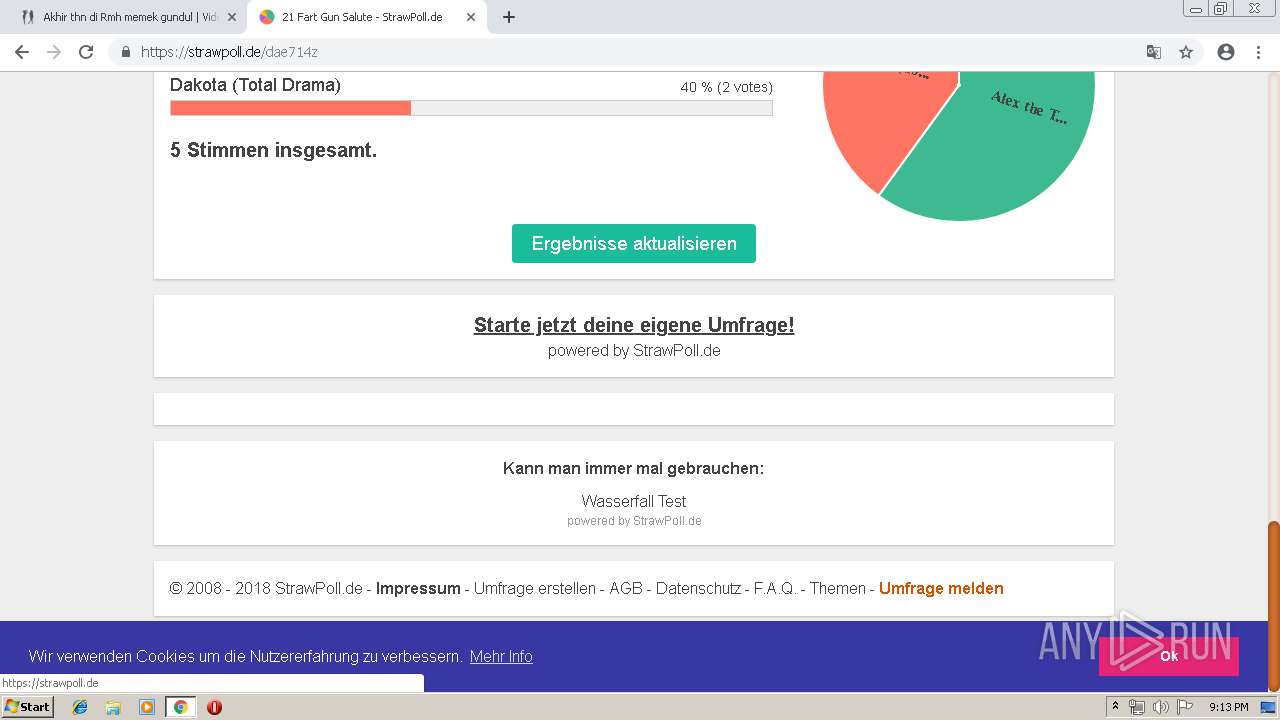The height and width of the screenshot is (720, 1280).
Task: Click the 9:13 PM taskbar clock
Action: tap(1228, 707)
